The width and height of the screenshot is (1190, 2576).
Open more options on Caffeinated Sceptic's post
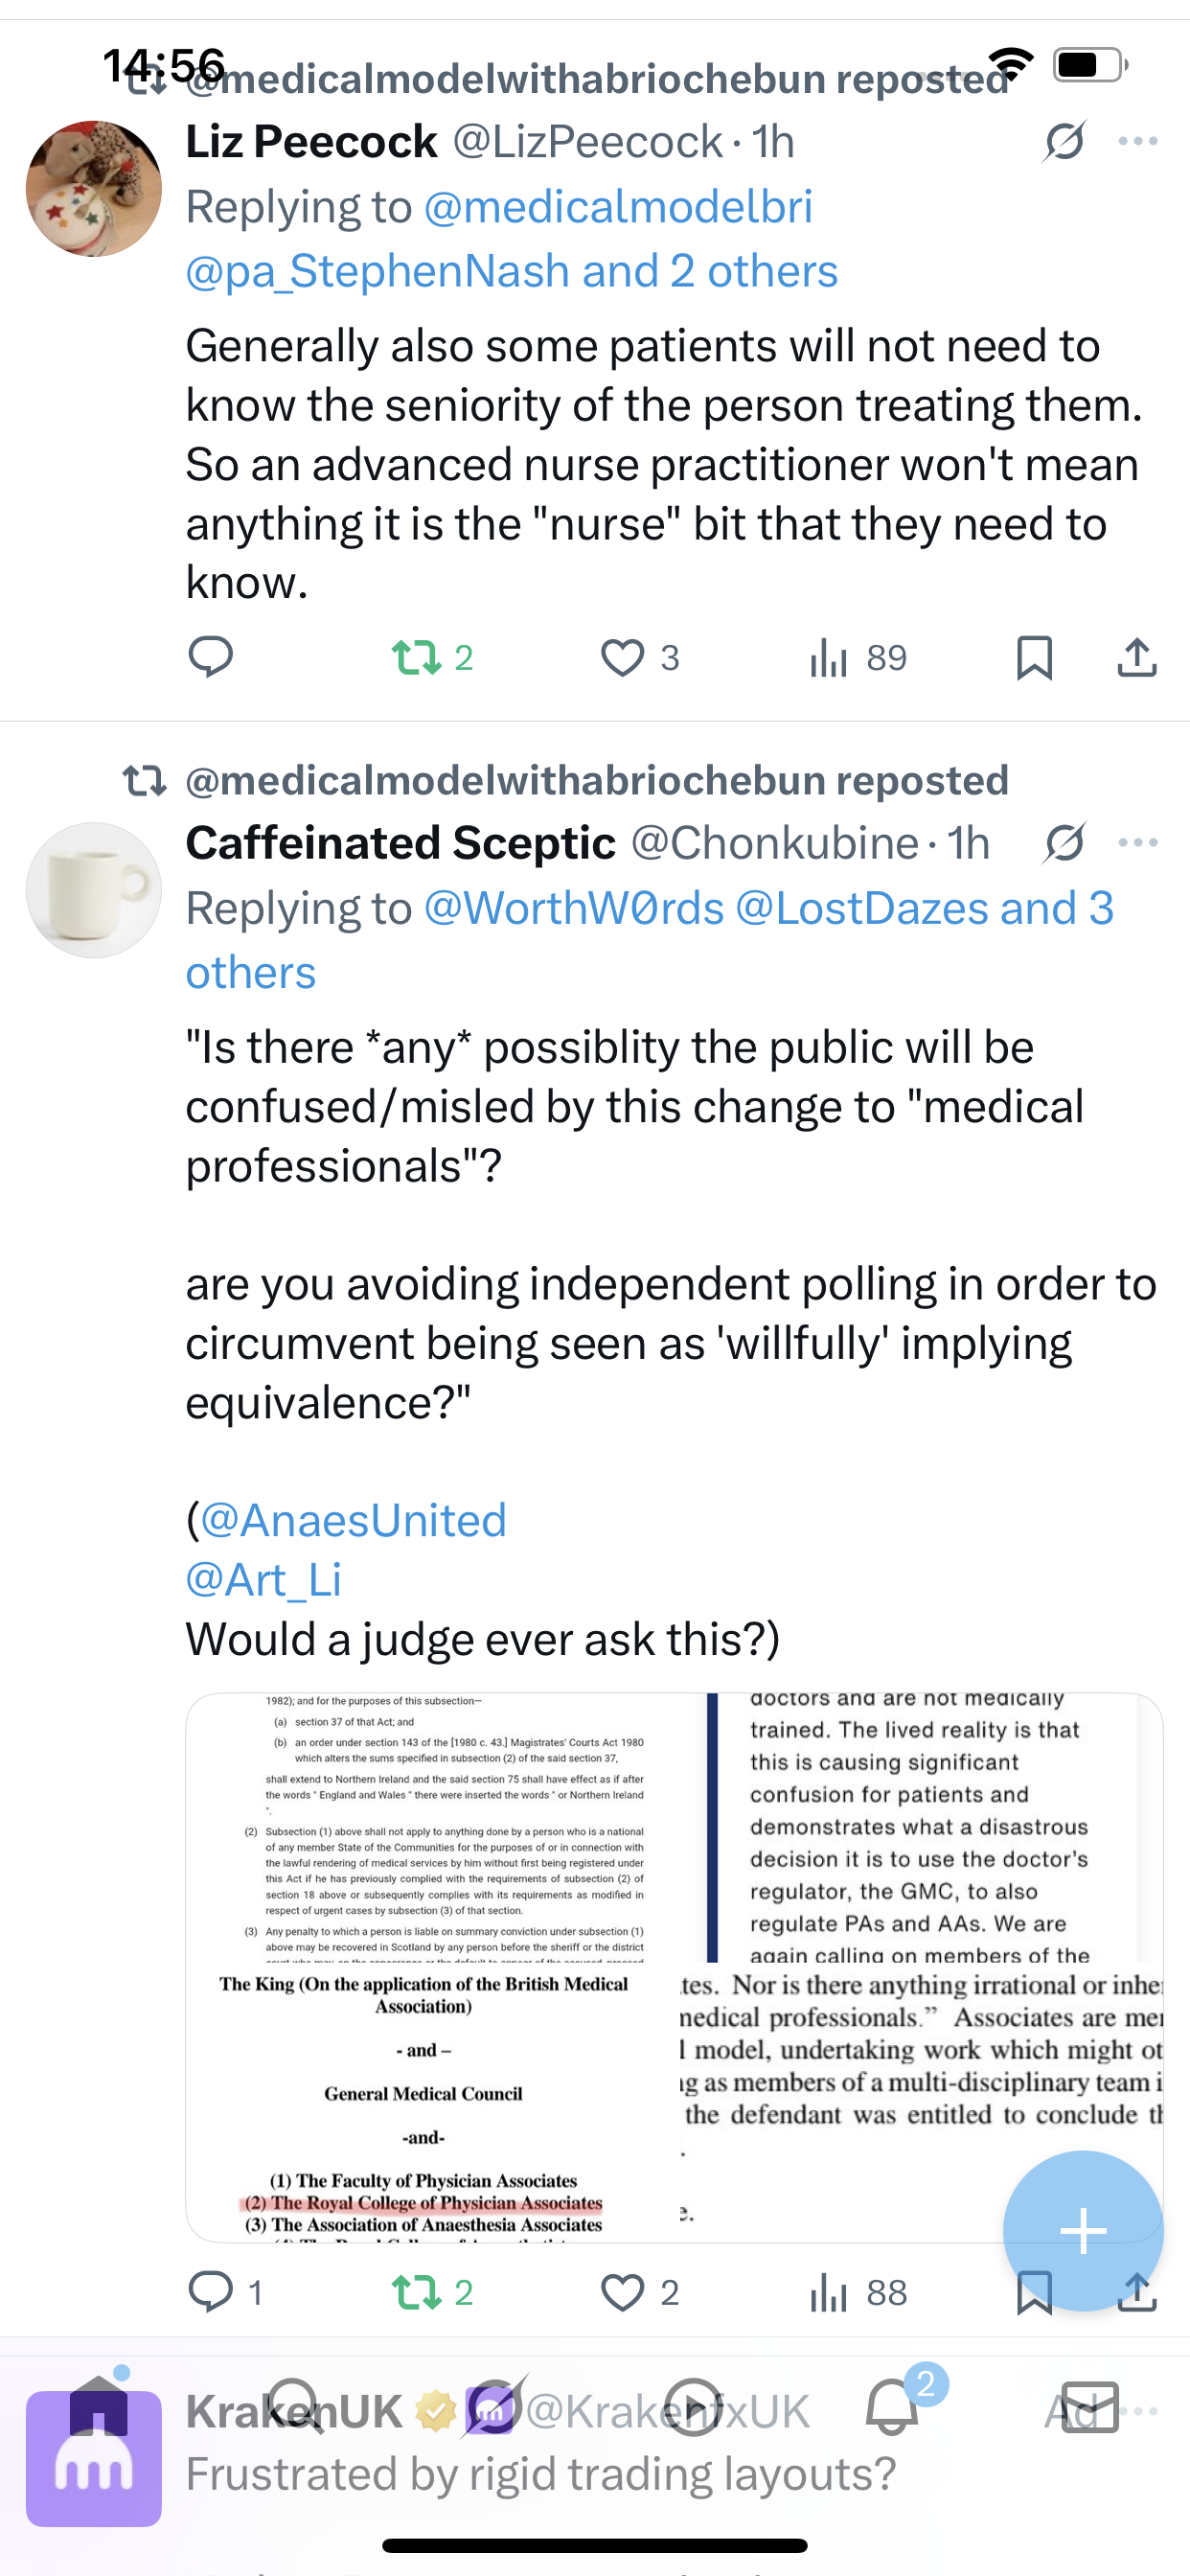(x=1138, y=843)
